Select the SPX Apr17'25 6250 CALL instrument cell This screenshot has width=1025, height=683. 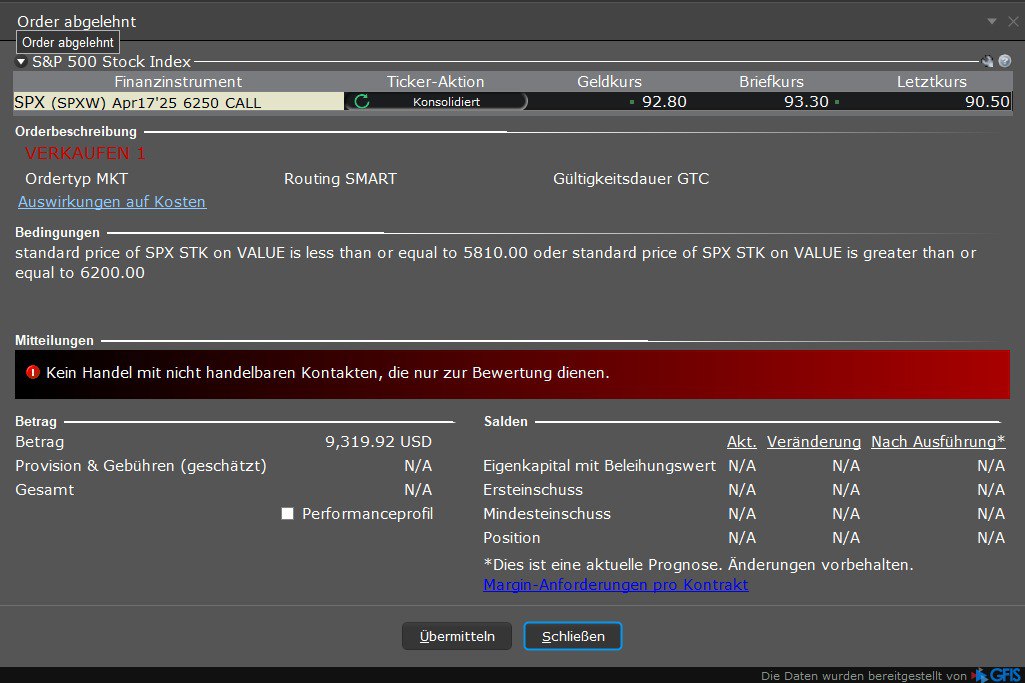tap(178, 102)
